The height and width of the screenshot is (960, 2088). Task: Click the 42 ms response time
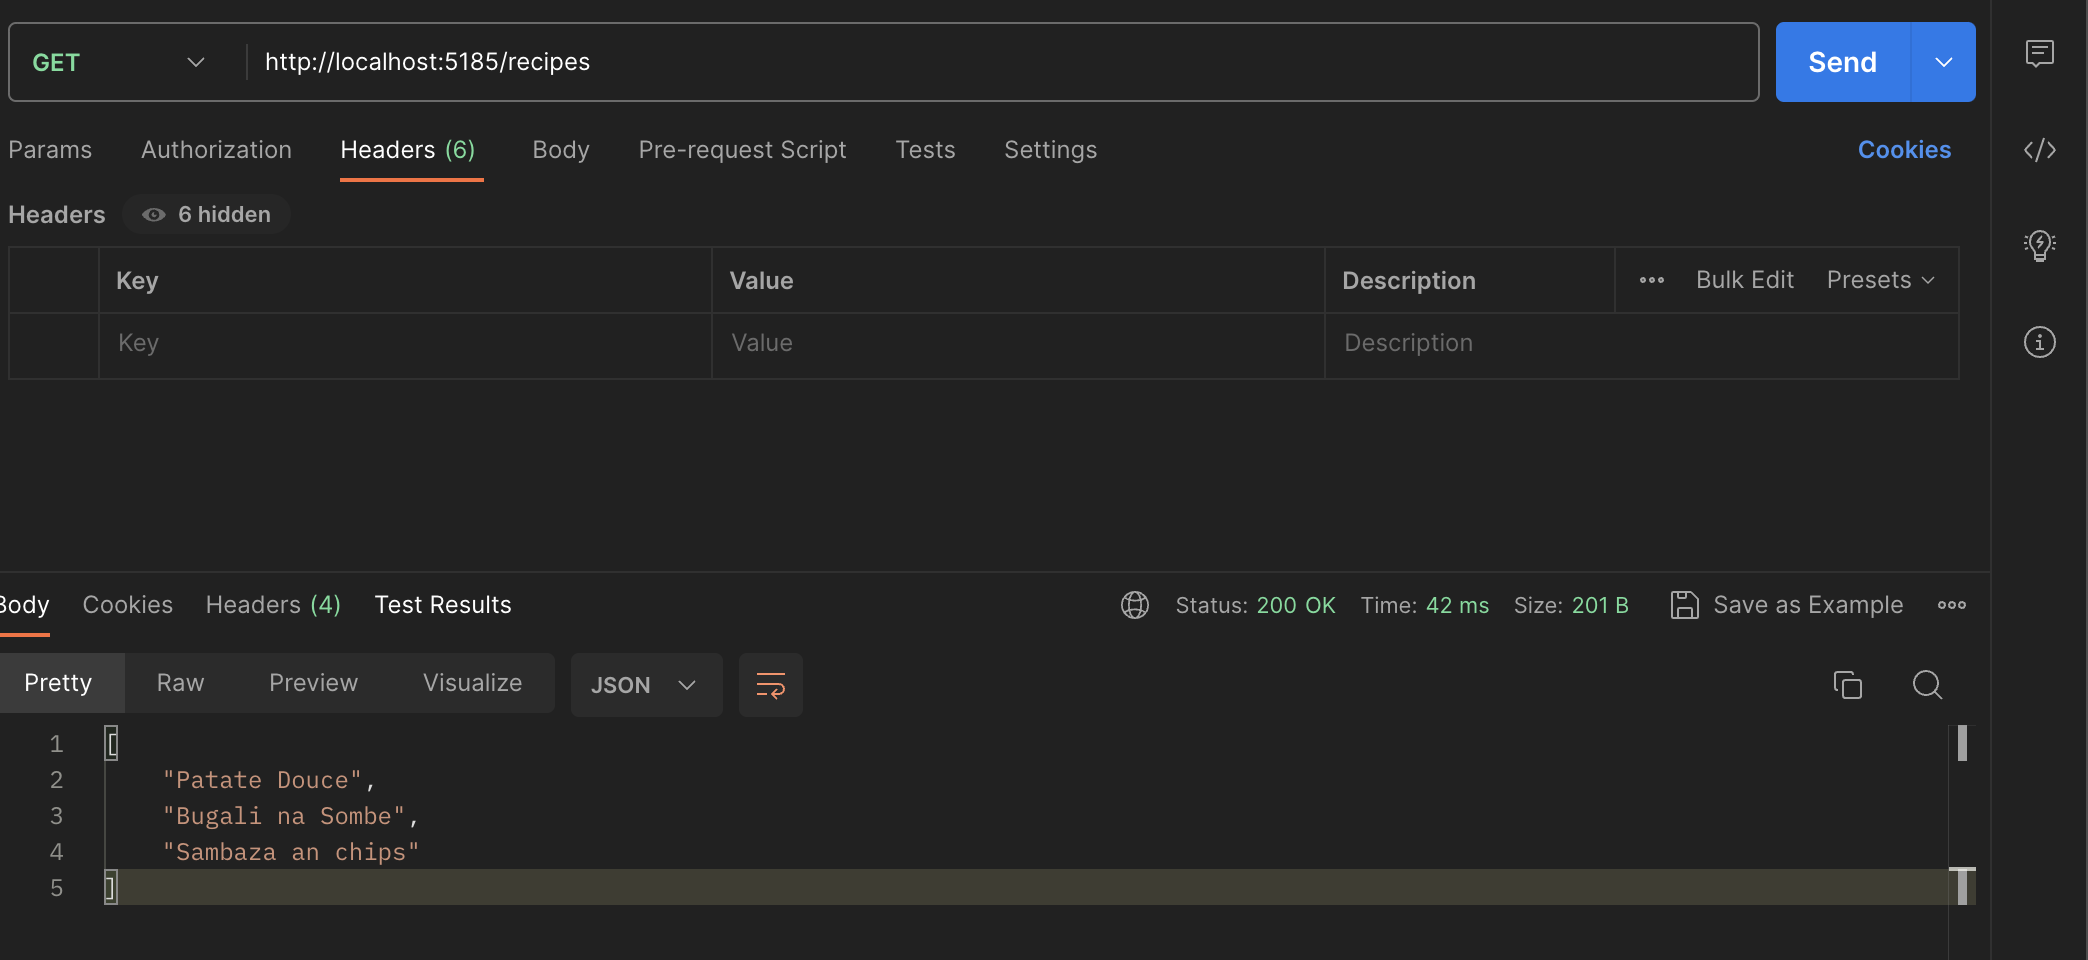pyautogui.click(x=1457, y=605)
